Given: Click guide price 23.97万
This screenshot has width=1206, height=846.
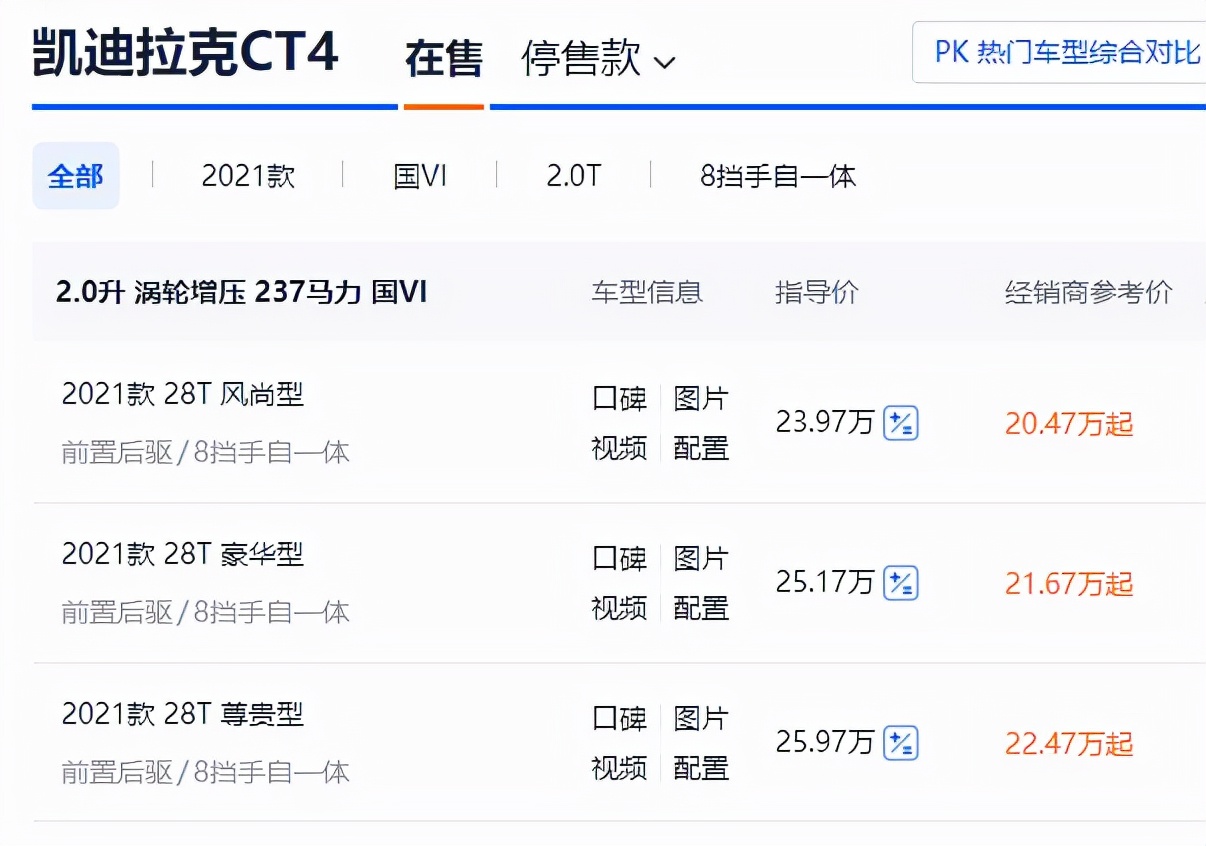Looking at the screenshot, I should 825,423.
